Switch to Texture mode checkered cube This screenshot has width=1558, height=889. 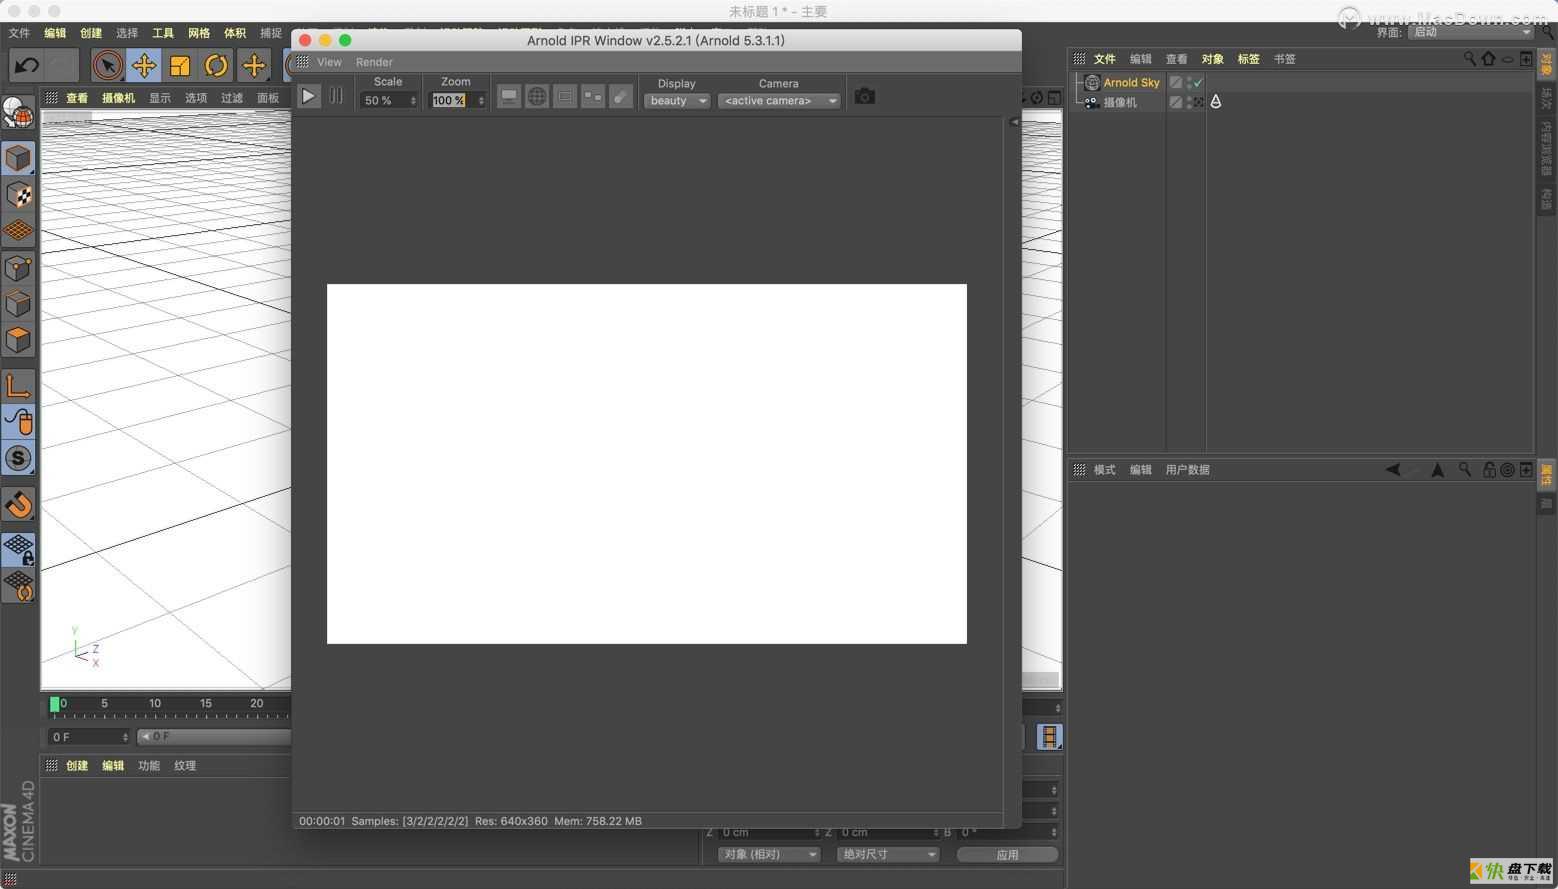18,195
